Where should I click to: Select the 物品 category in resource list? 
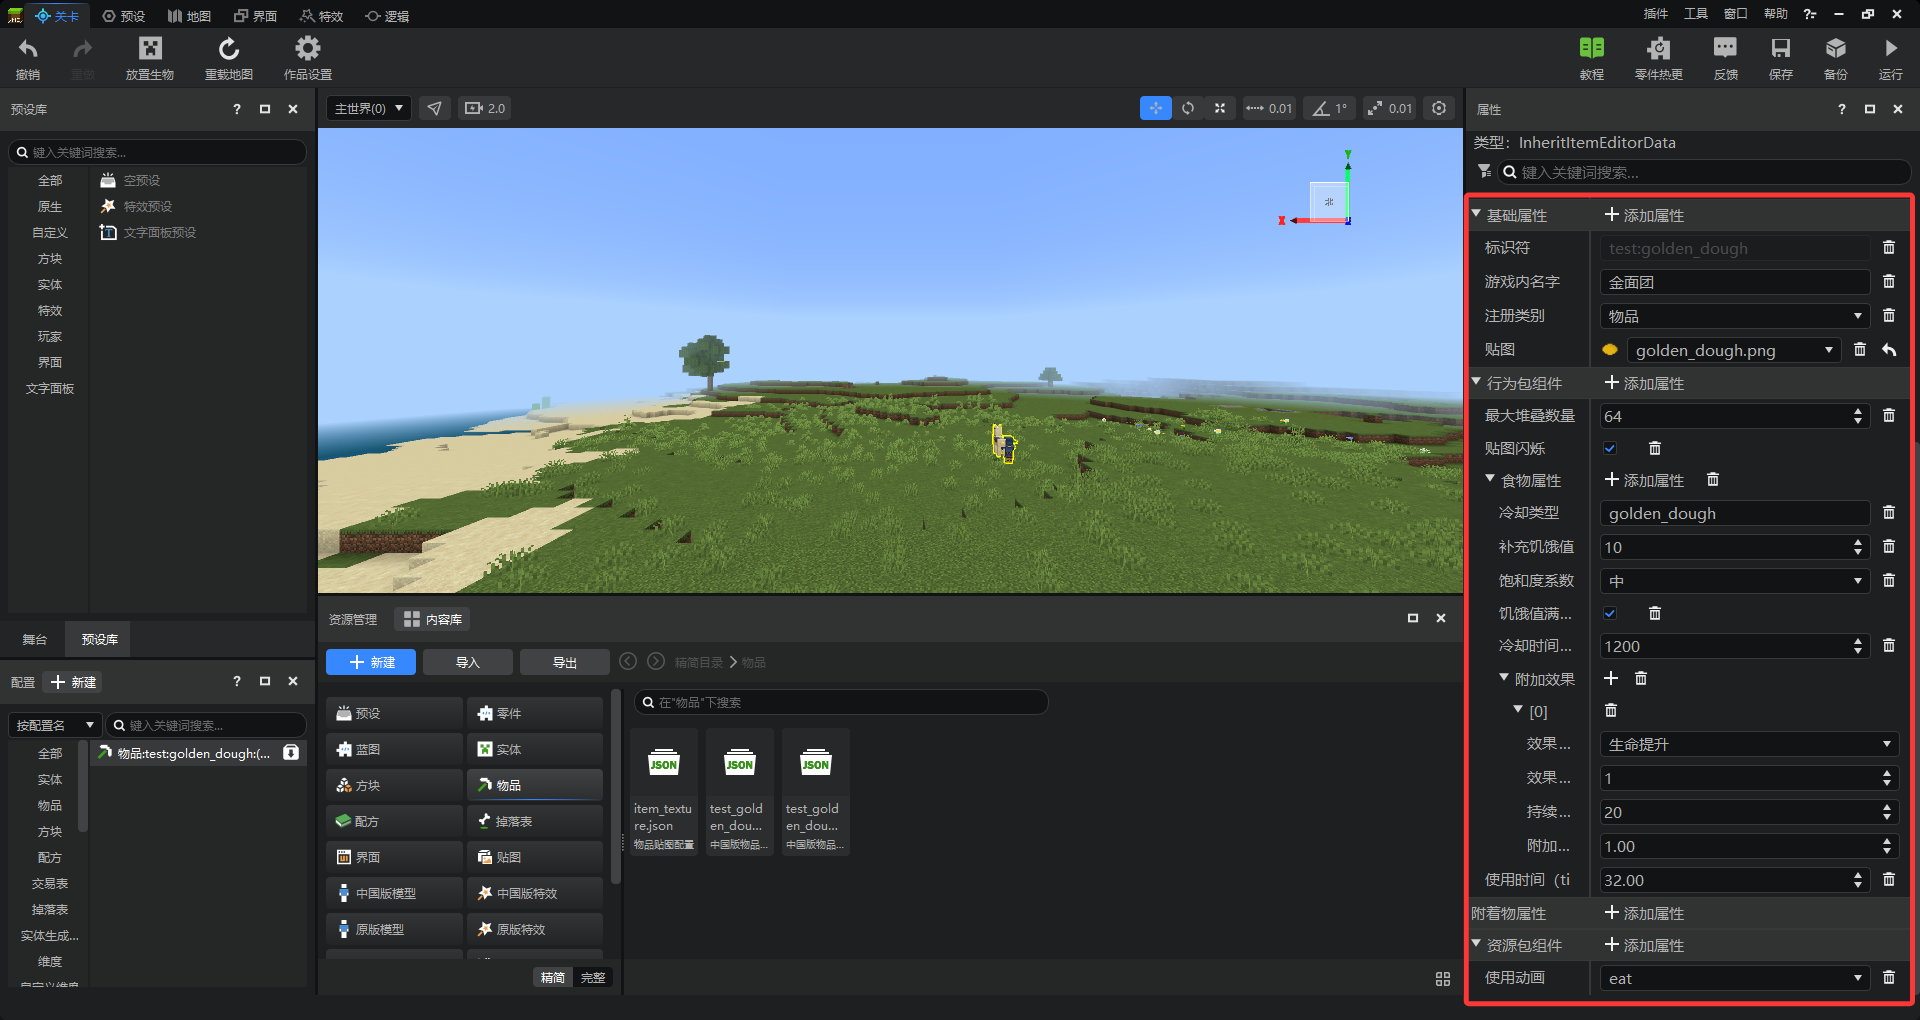click(x=535, y=785)
